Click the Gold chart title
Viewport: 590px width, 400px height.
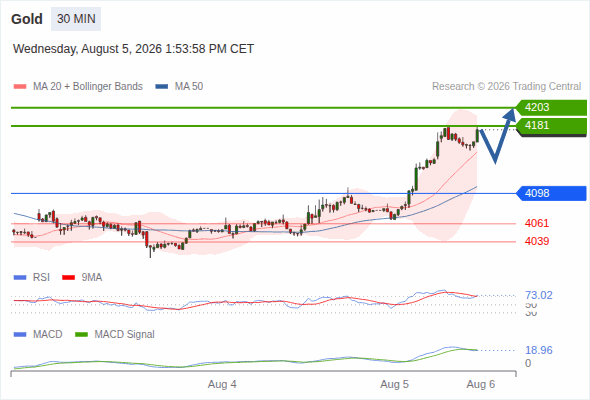tap(27, 19)
